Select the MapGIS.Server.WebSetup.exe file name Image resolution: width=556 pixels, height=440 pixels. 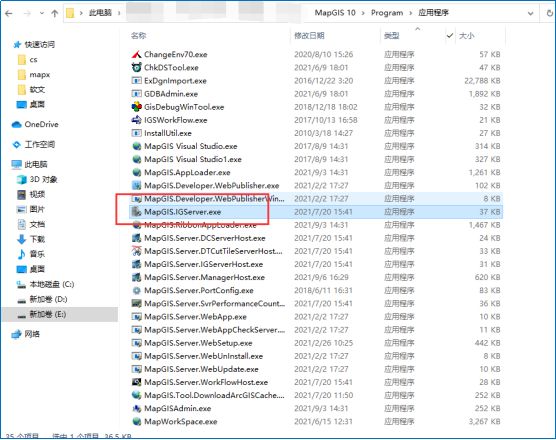tap(198, 343)
